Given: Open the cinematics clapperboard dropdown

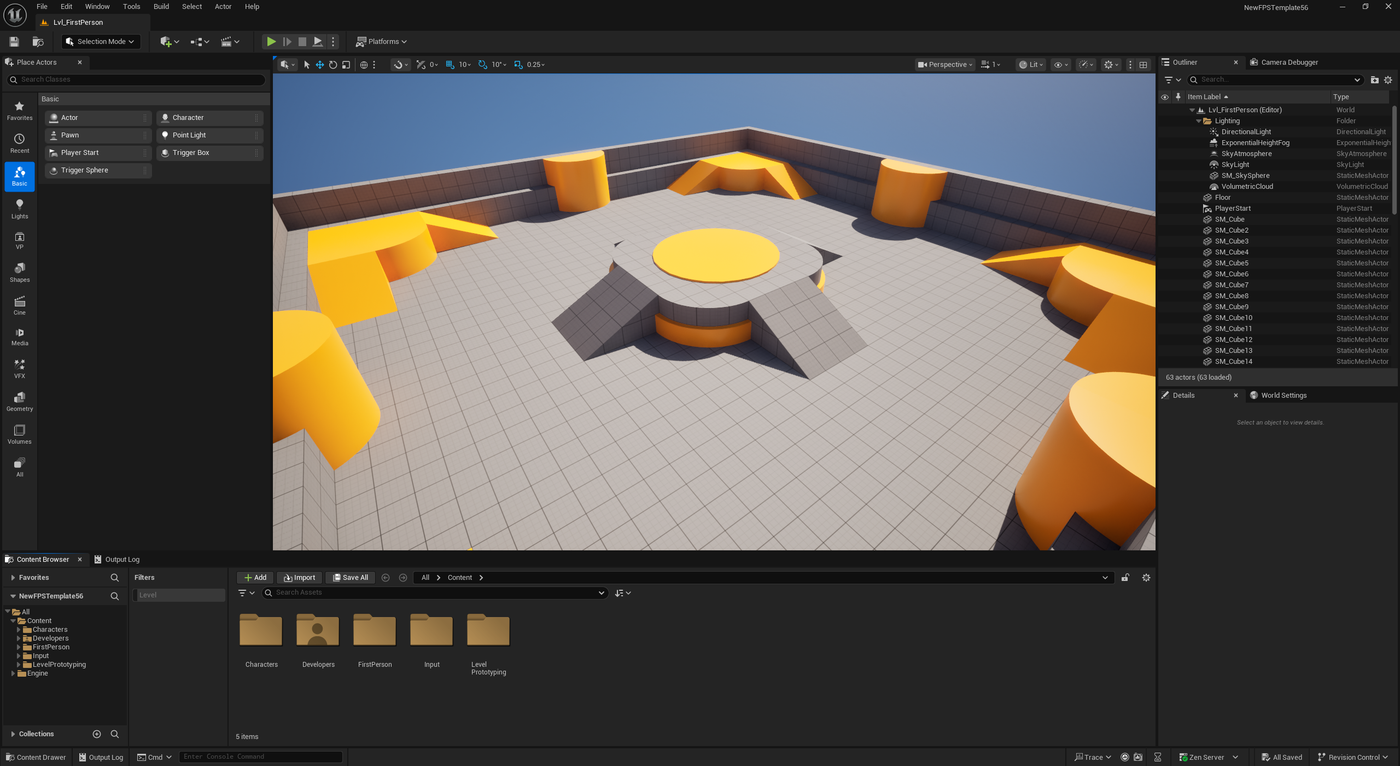Looking at the screenshot, I should tap(230, 42).
